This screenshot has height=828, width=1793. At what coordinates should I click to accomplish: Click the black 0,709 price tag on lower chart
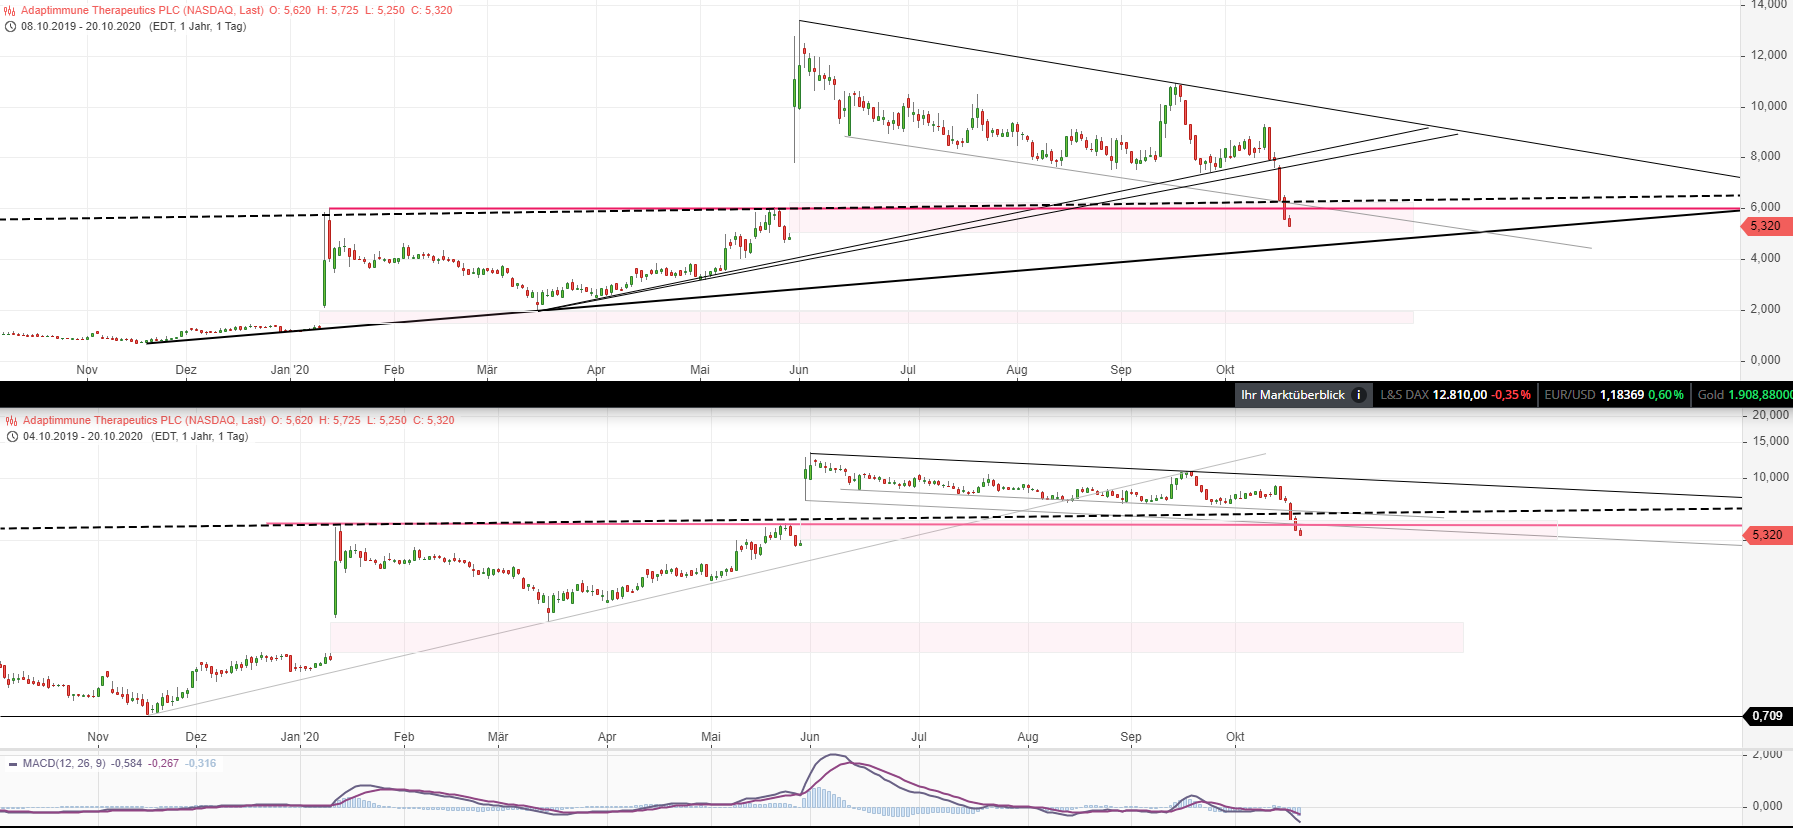coord(1767,717)
